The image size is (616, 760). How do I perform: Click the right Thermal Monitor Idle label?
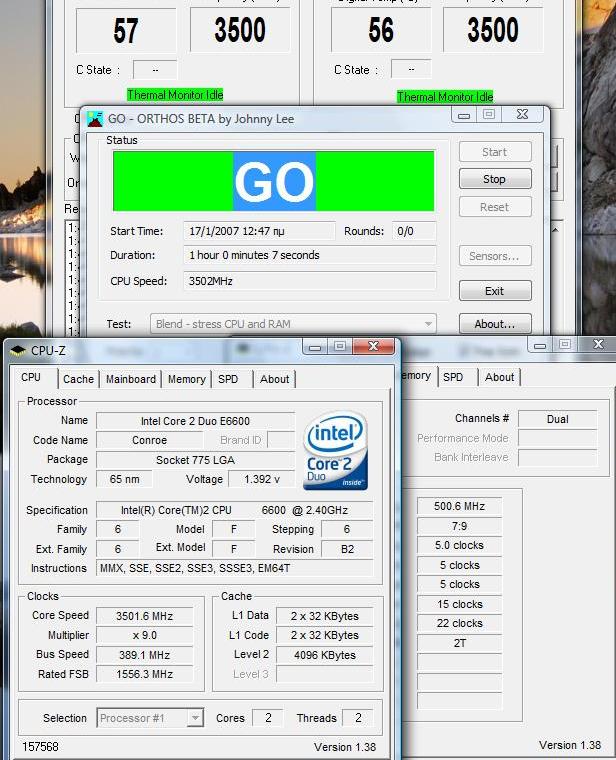(x=445, y=96)
